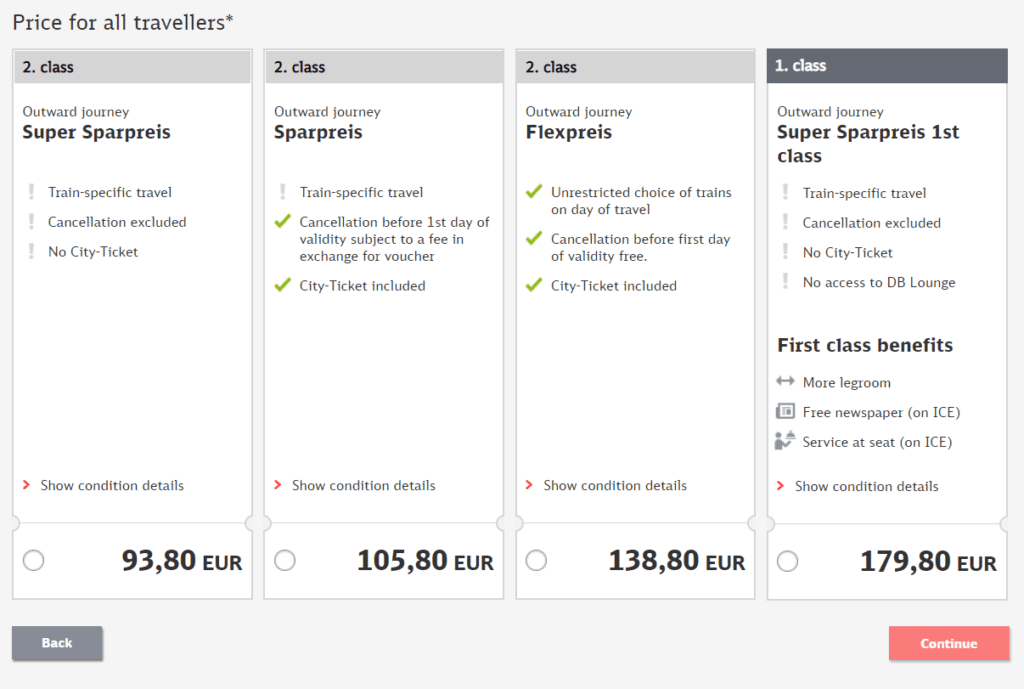Click the More legroom arrows icon

click(x=786, y=382)
